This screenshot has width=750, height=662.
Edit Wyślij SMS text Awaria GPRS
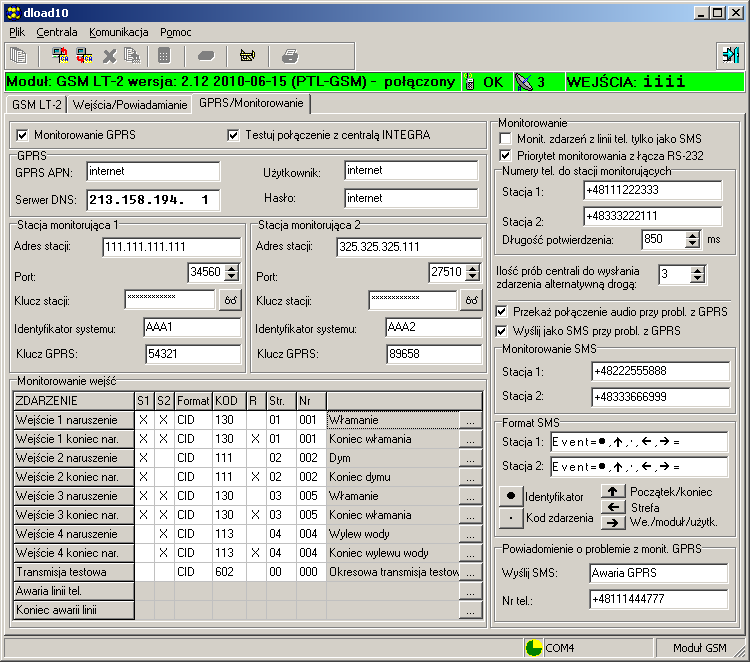pos(659,573)
